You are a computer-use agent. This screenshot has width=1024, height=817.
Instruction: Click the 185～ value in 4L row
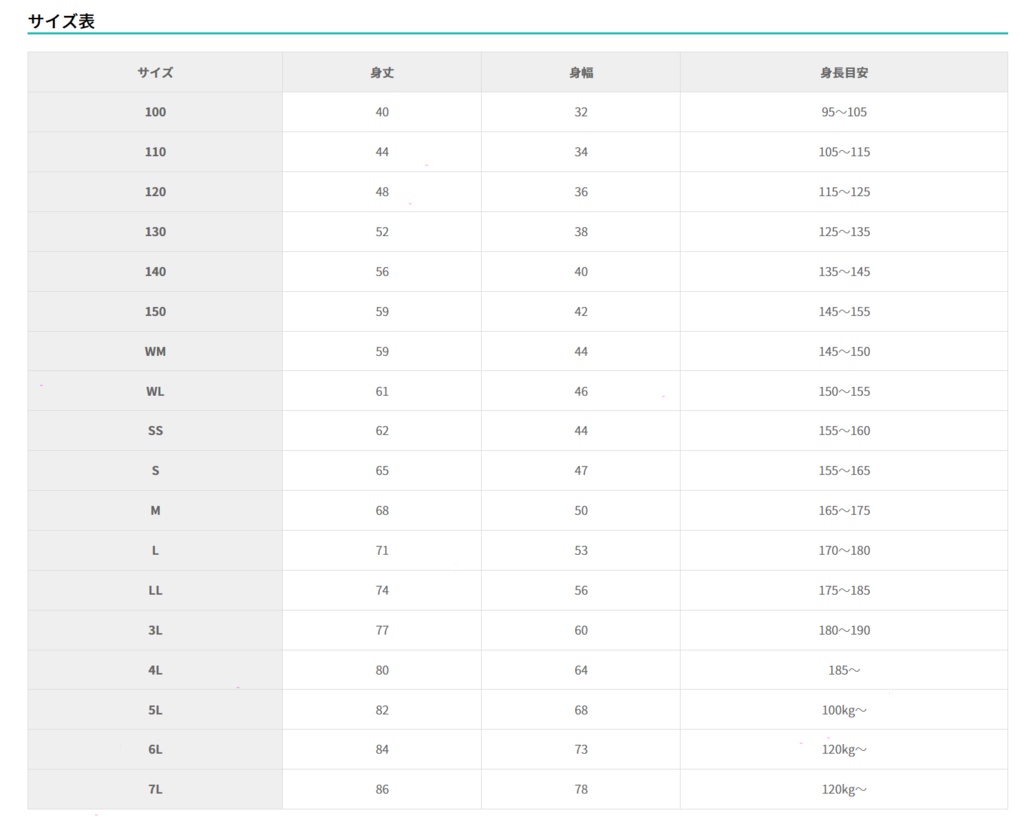coord(844,670)
